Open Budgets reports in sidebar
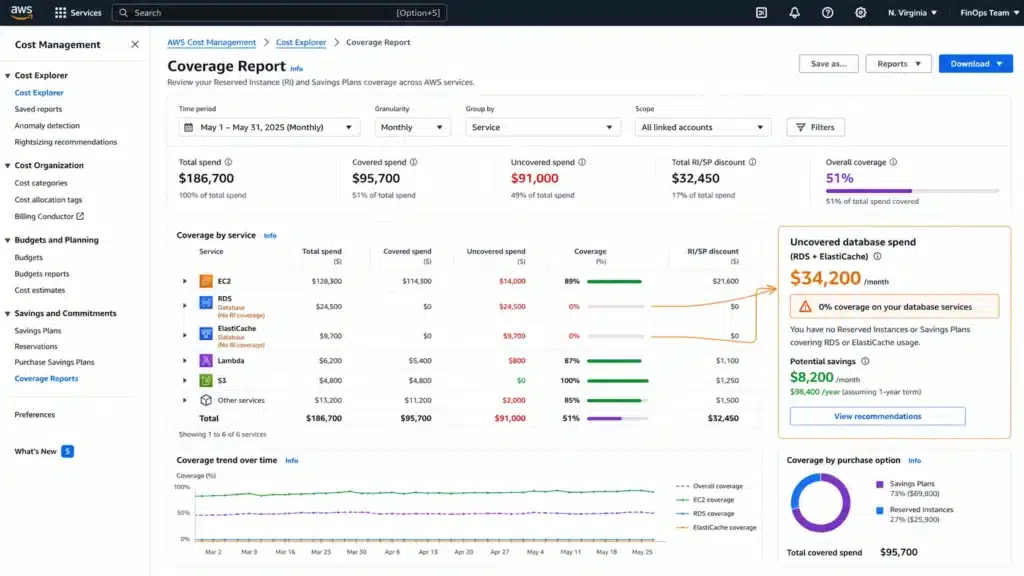This screenshot has width=1024, height=576. [x=42, y=274]
